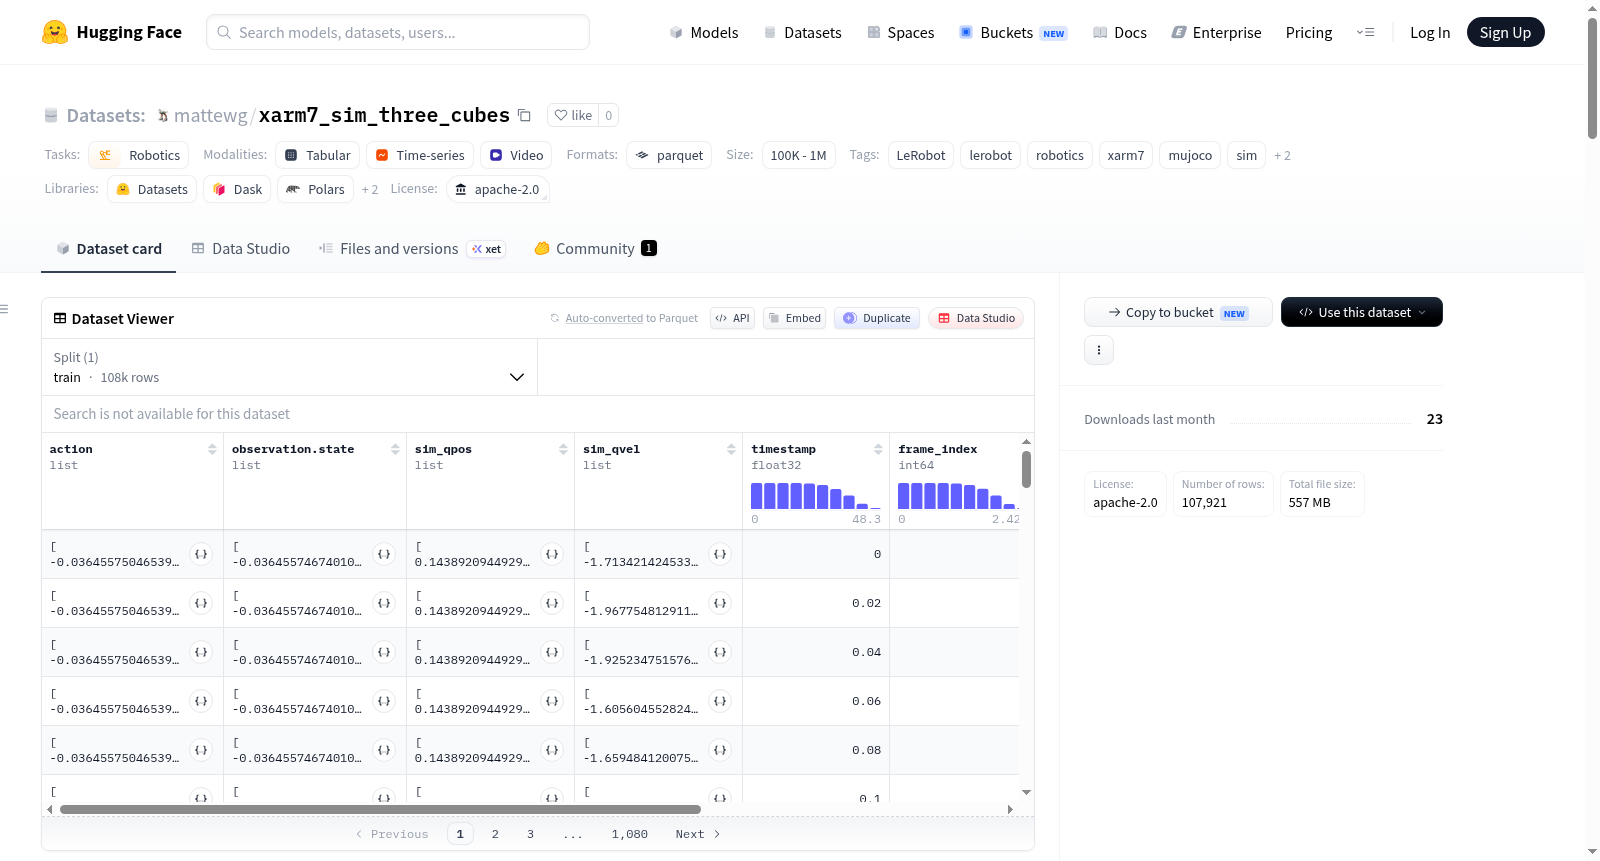
Task: Filter by the Time-series modality tag
Action: coord(420,155)
